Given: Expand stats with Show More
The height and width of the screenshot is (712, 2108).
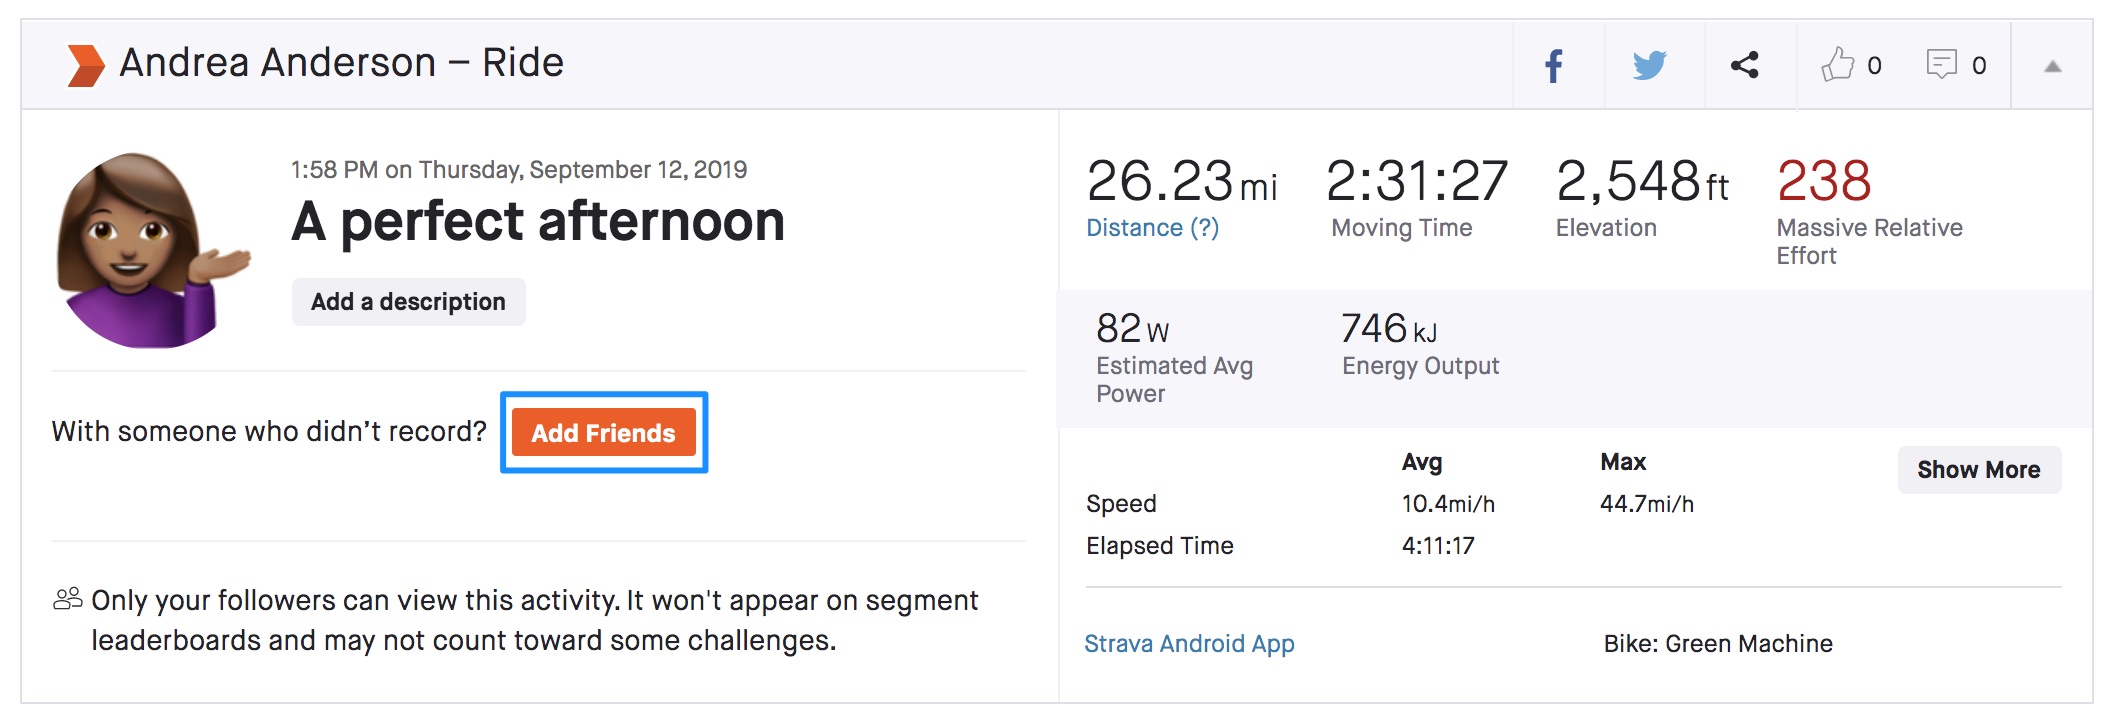Looking at the screenshot, I should 1978,470.
